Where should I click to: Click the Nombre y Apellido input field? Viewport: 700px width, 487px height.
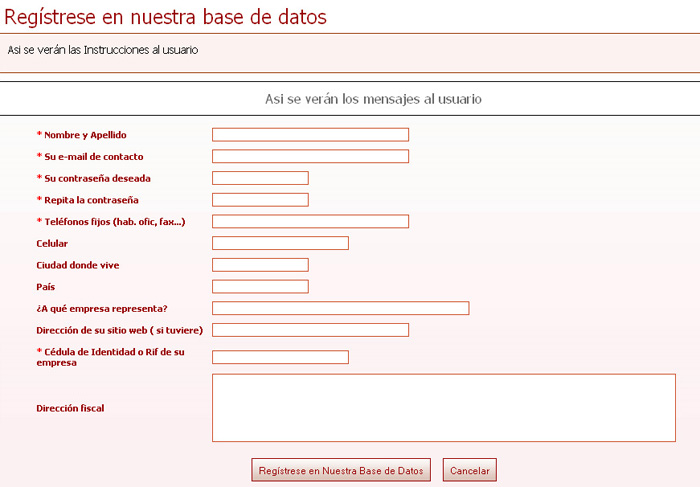[310, 135]
